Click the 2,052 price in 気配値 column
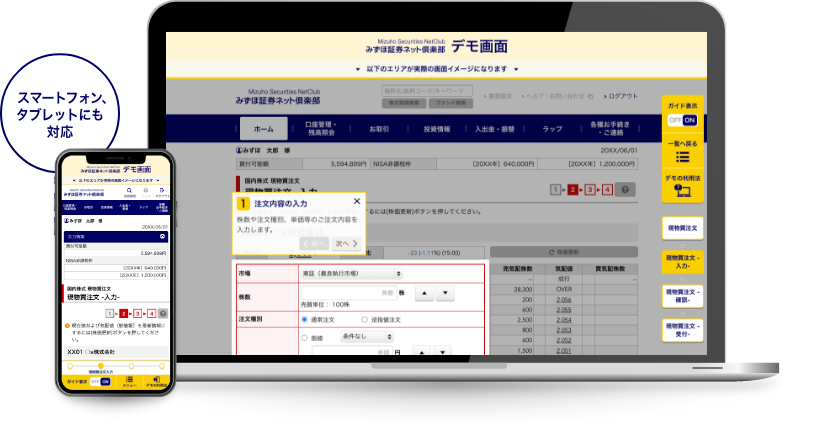This screenshot has height=429, width=833. pyautogui.click(x=564, y=340)
